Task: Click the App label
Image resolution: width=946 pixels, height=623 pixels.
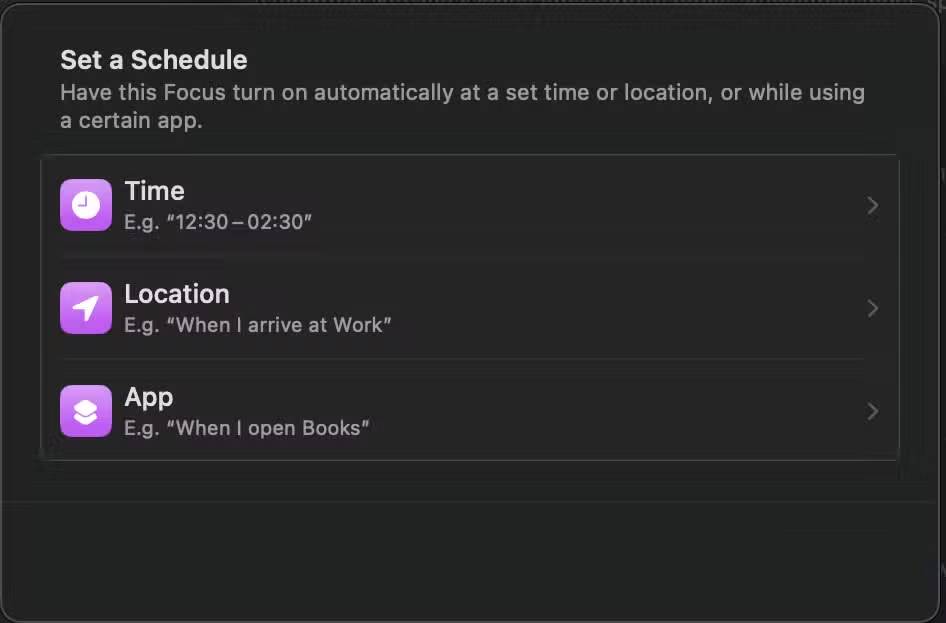Action: click(x=148, y=396)
